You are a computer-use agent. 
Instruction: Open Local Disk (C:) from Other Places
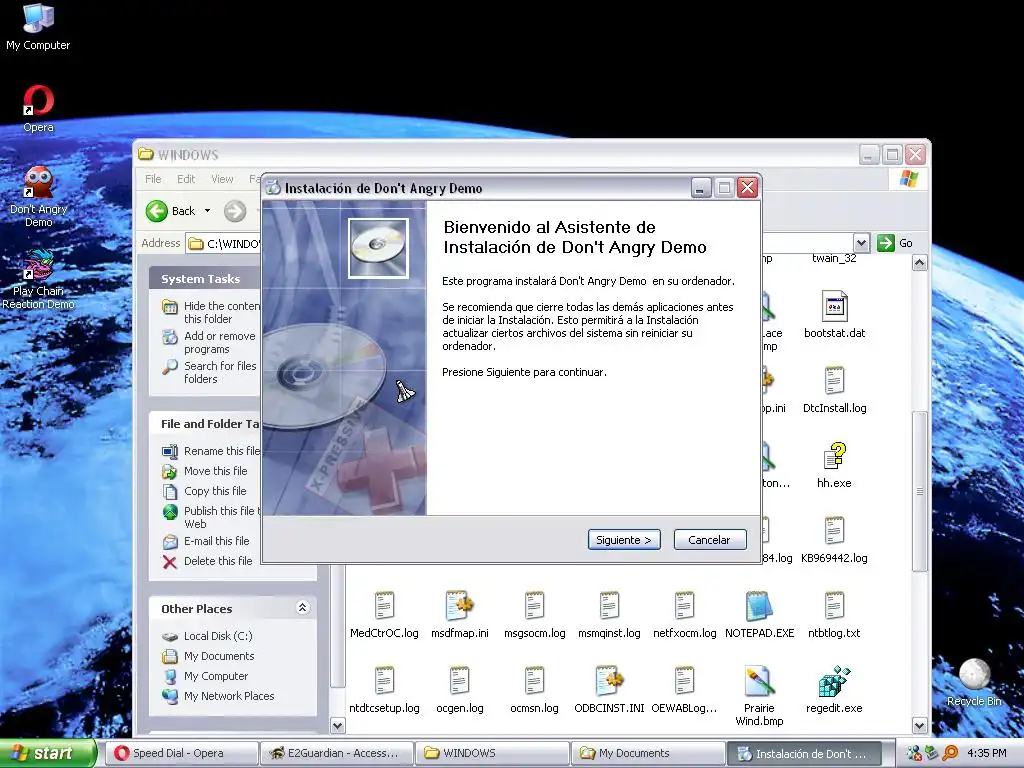(208, 636)
